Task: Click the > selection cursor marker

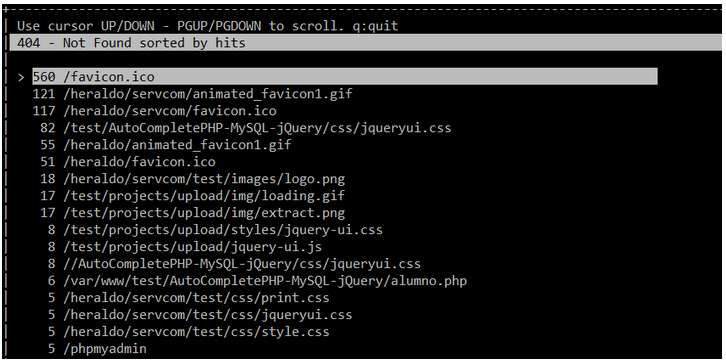Action: click(x=21, y=77)
